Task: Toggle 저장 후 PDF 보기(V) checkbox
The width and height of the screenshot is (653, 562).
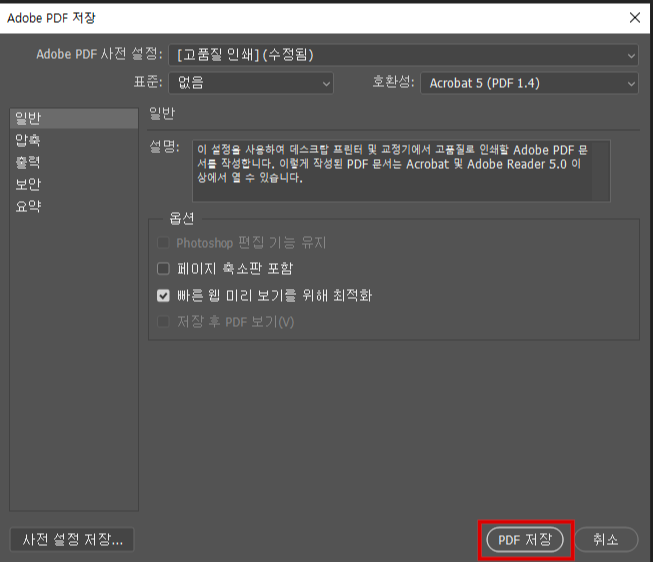Action: [x=163, y=322]
